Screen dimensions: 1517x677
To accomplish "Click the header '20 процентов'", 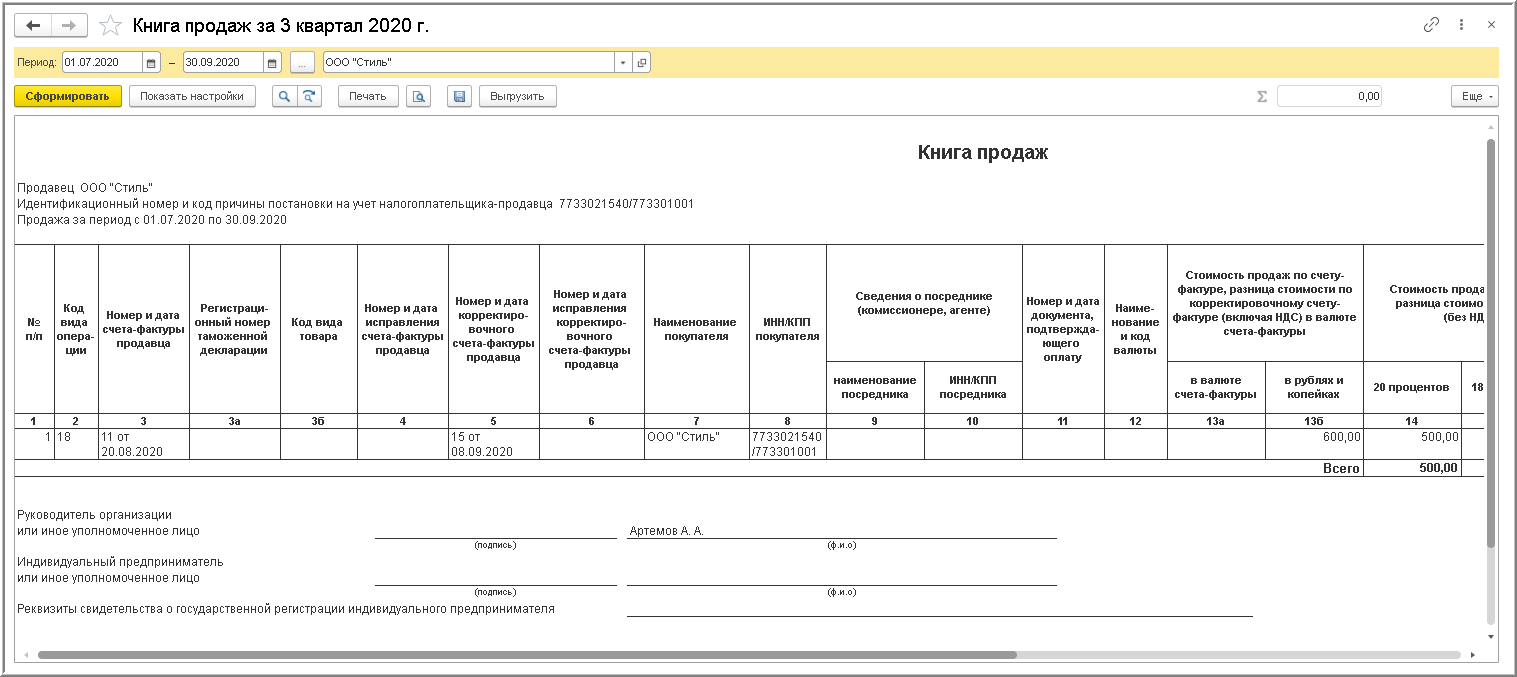I will 1413,387.
